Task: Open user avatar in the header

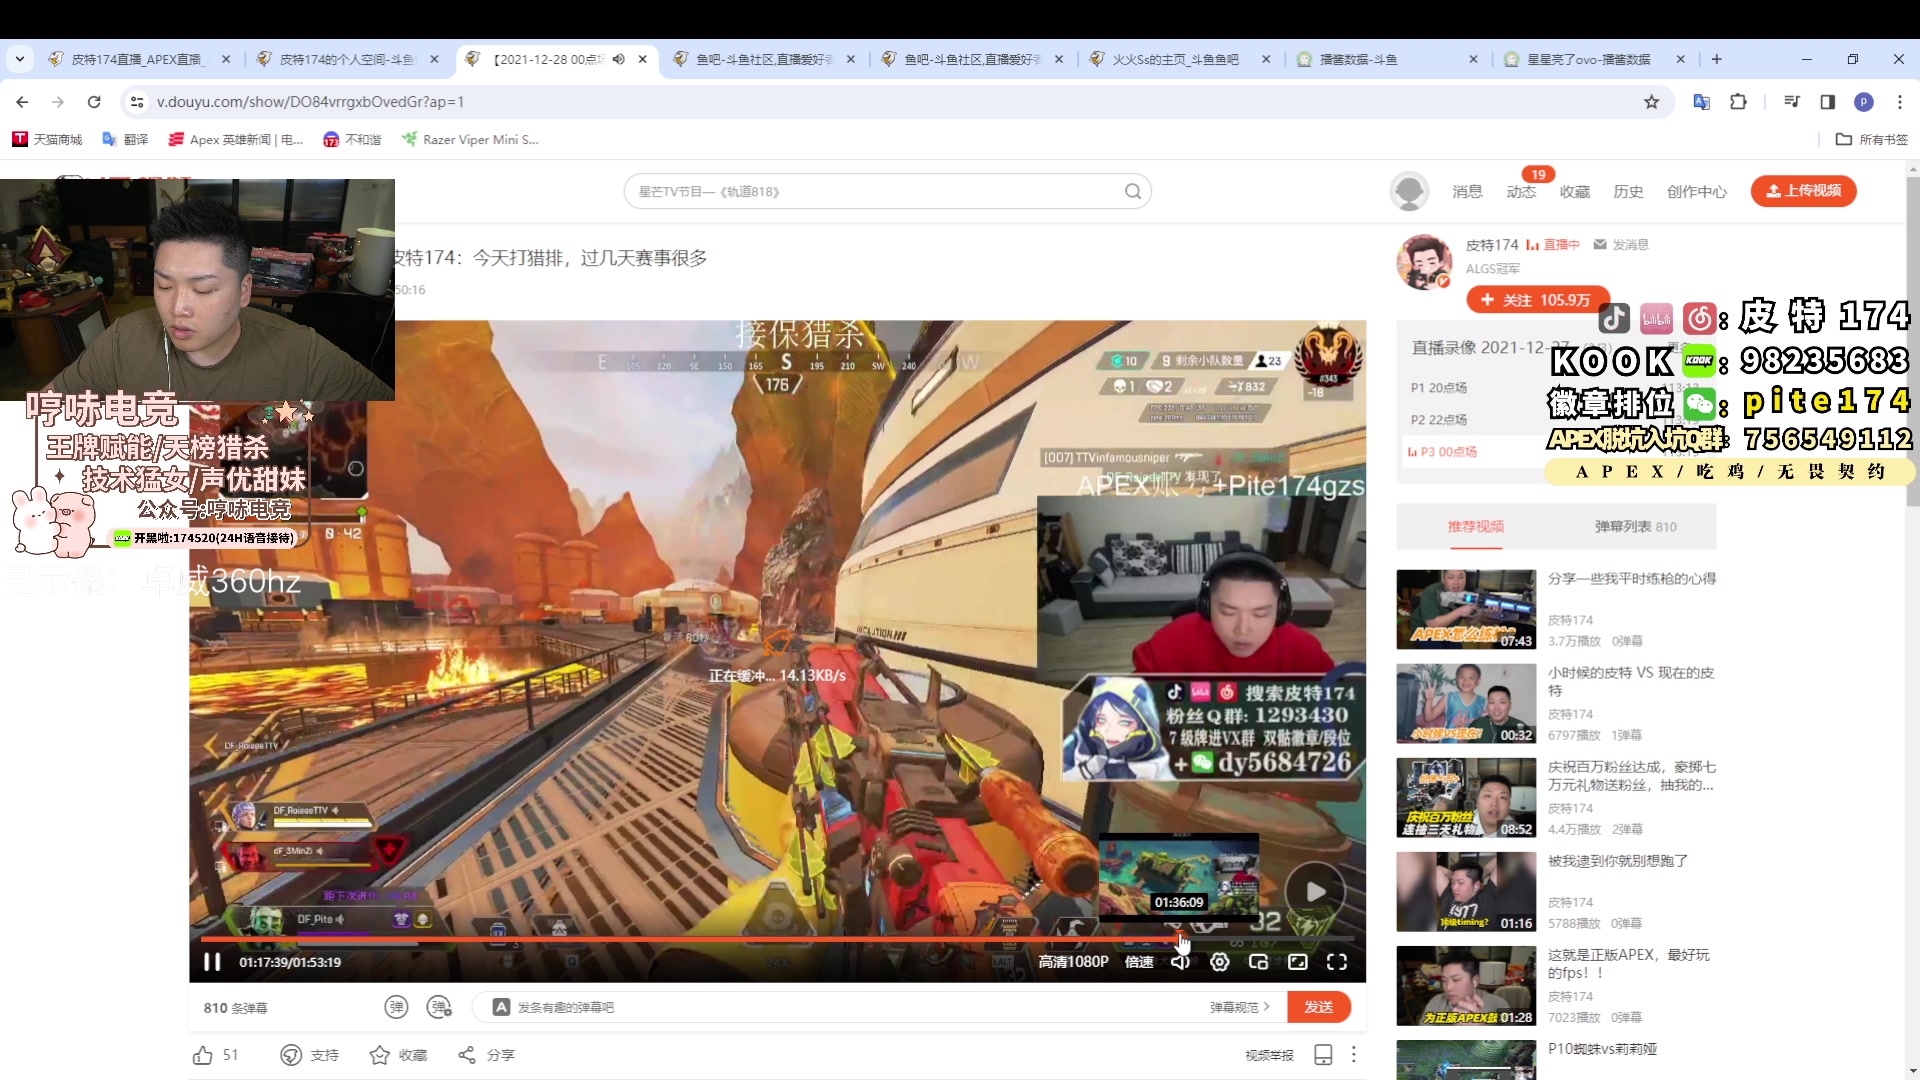Action: click(1409, 191)
